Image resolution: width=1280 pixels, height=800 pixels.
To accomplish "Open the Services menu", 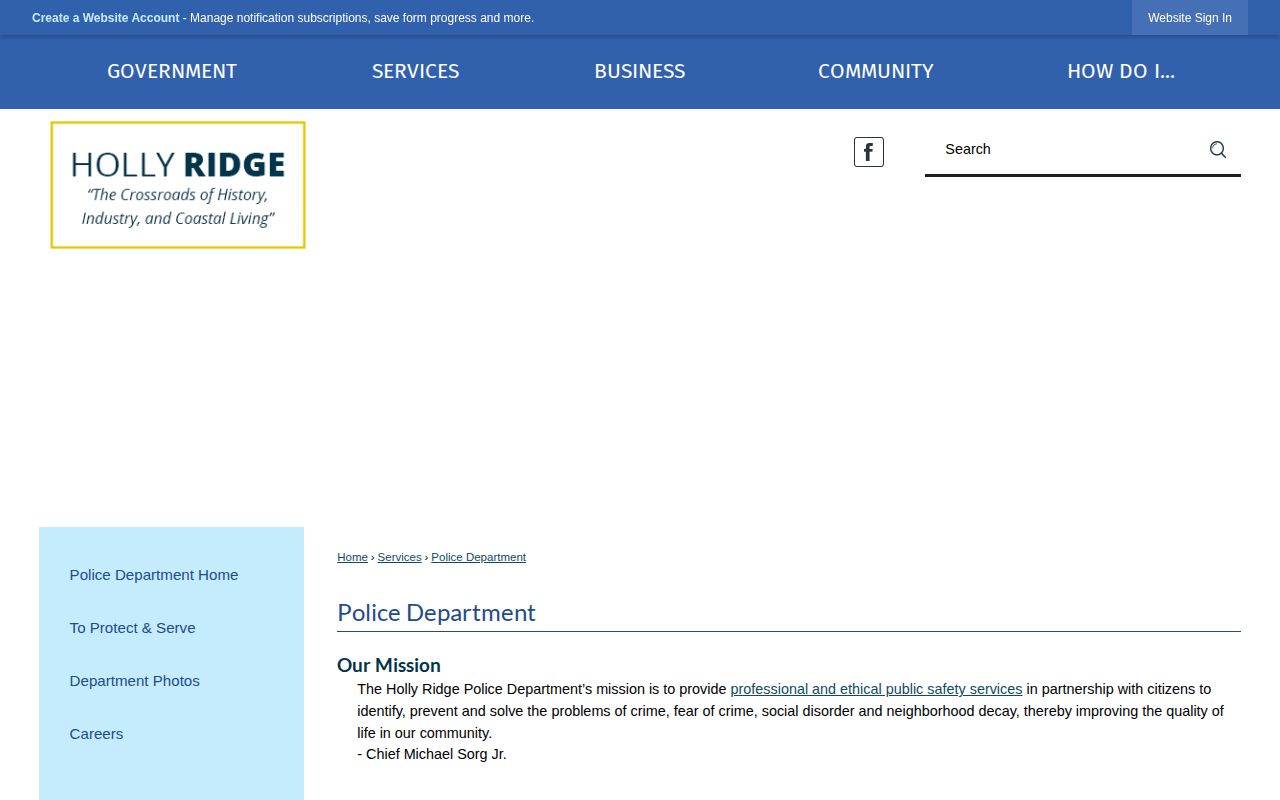I will 416,72.
